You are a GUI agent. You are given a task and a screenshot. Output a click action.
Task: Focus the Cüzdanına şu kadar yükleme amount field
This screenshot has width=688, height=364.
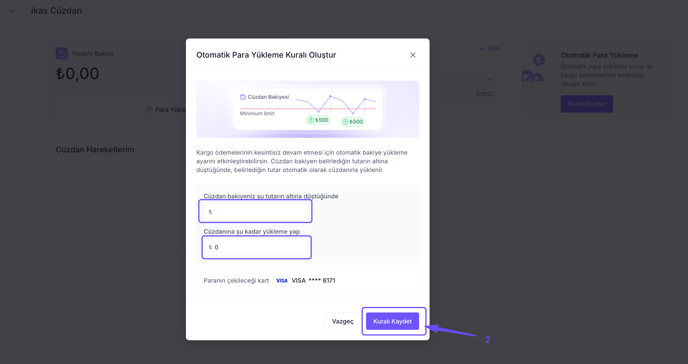[x=257, y=247]
